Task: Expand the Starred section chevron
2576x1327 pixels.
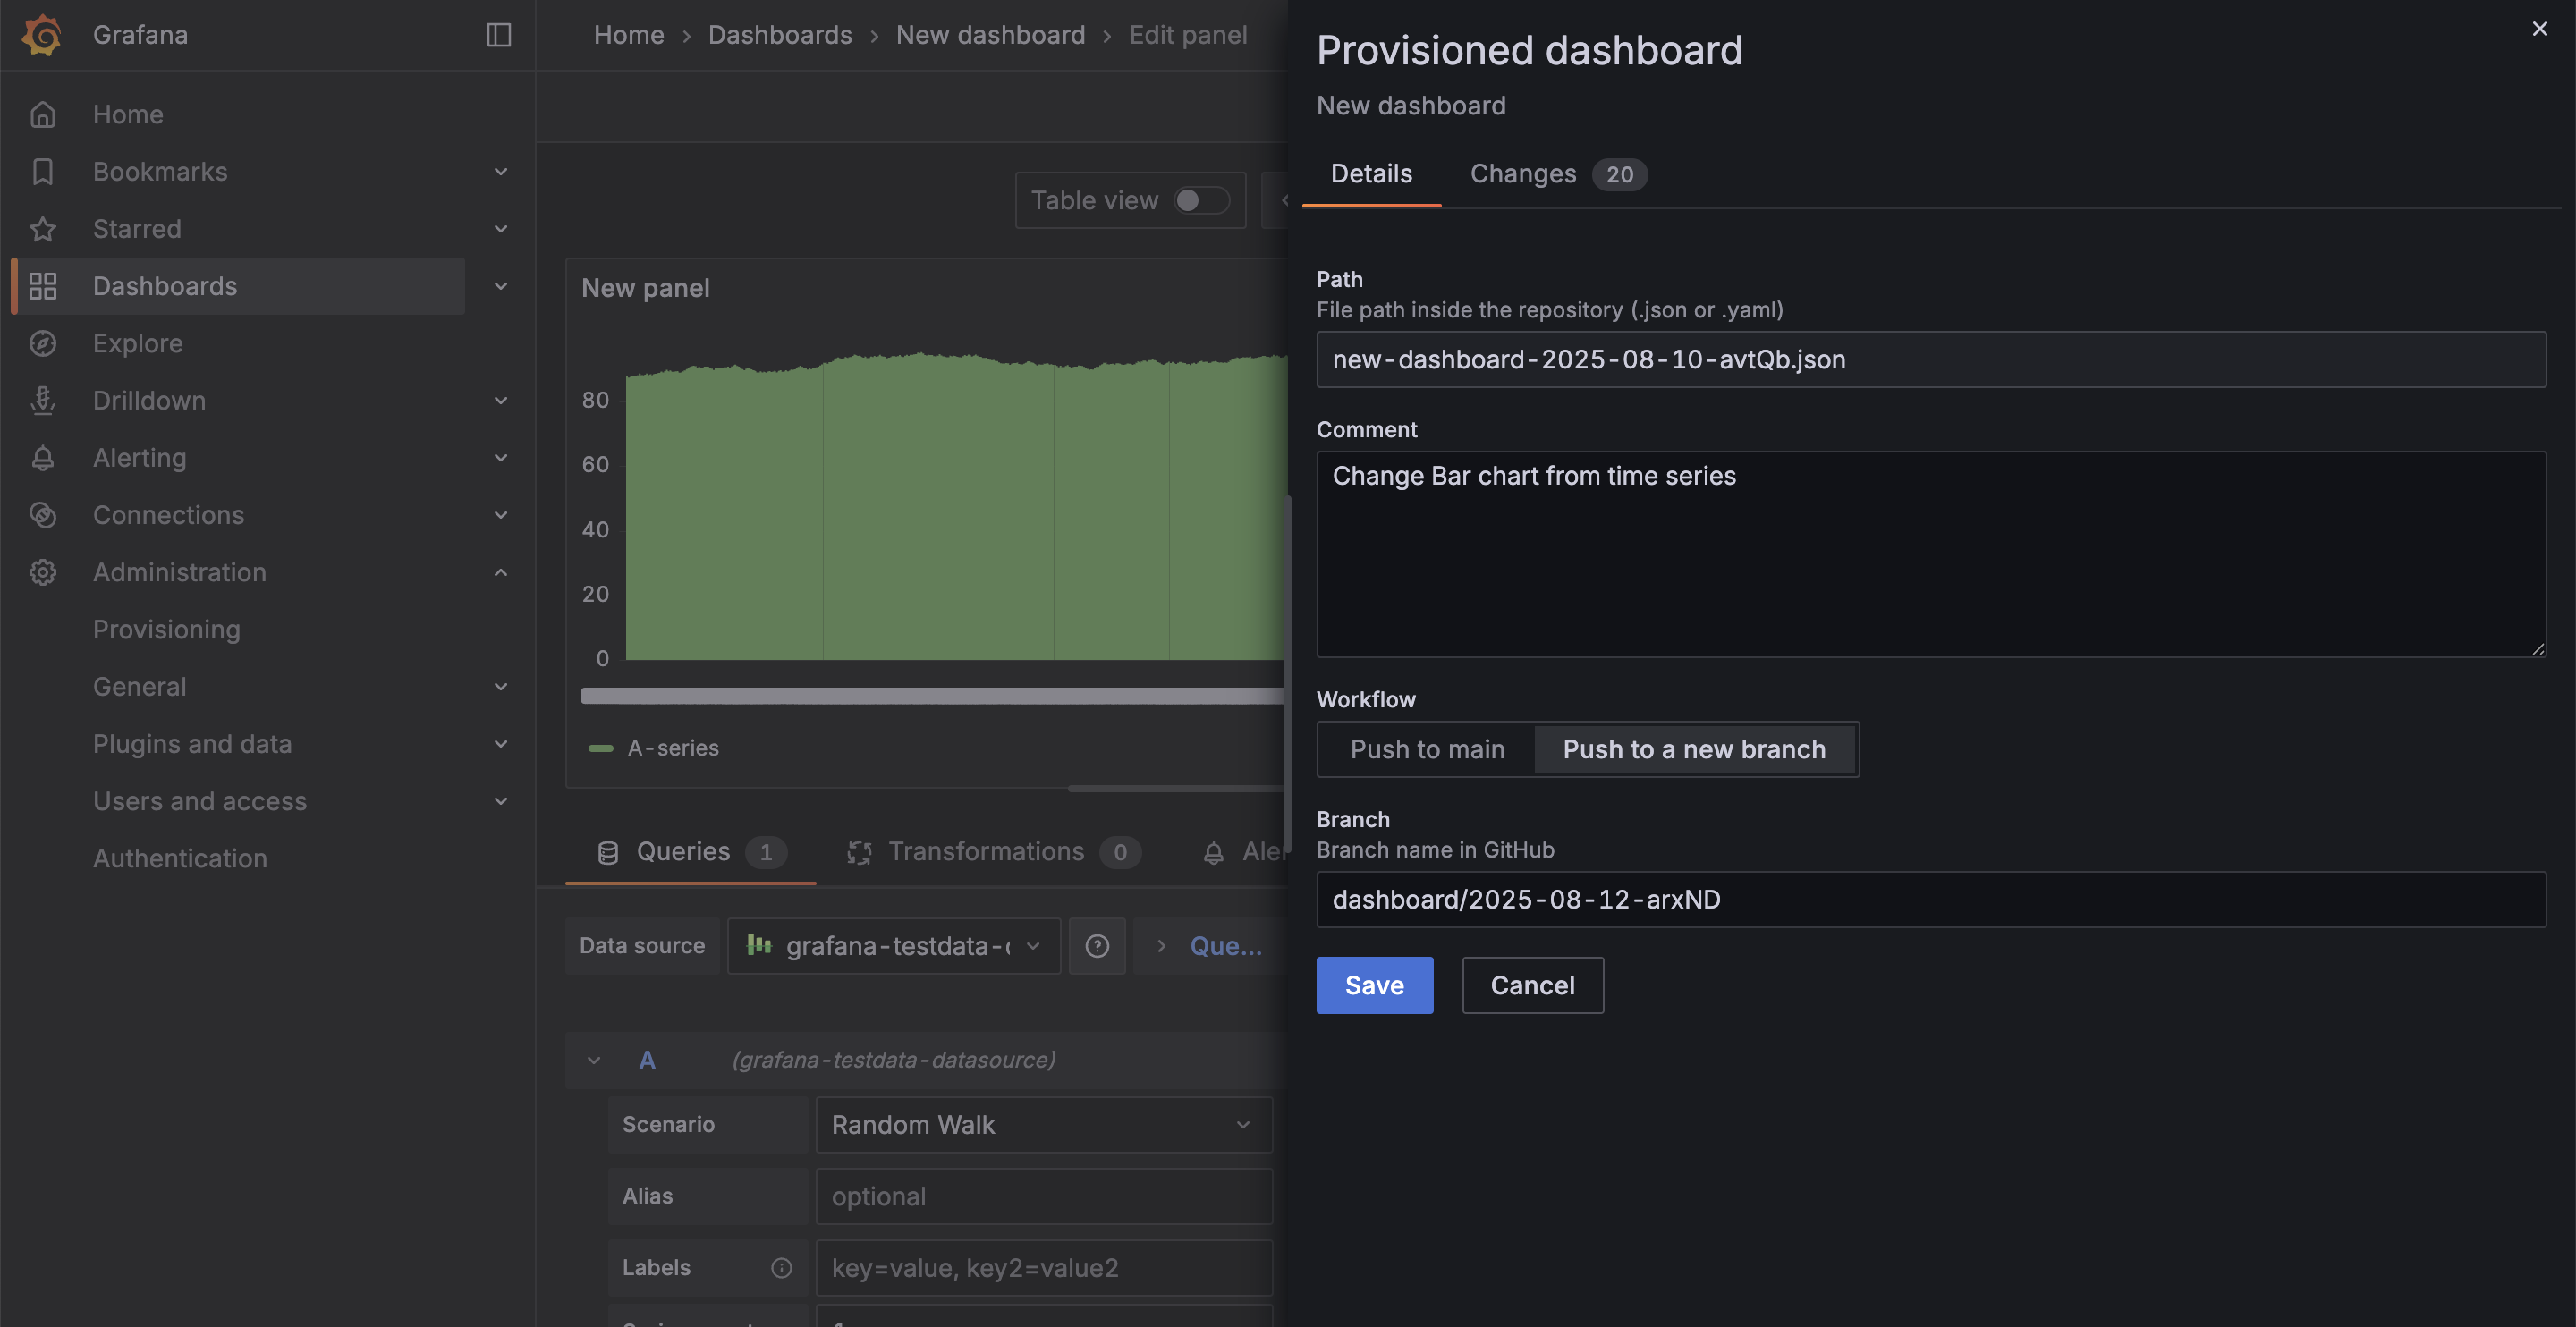Action: click(501, 229)
